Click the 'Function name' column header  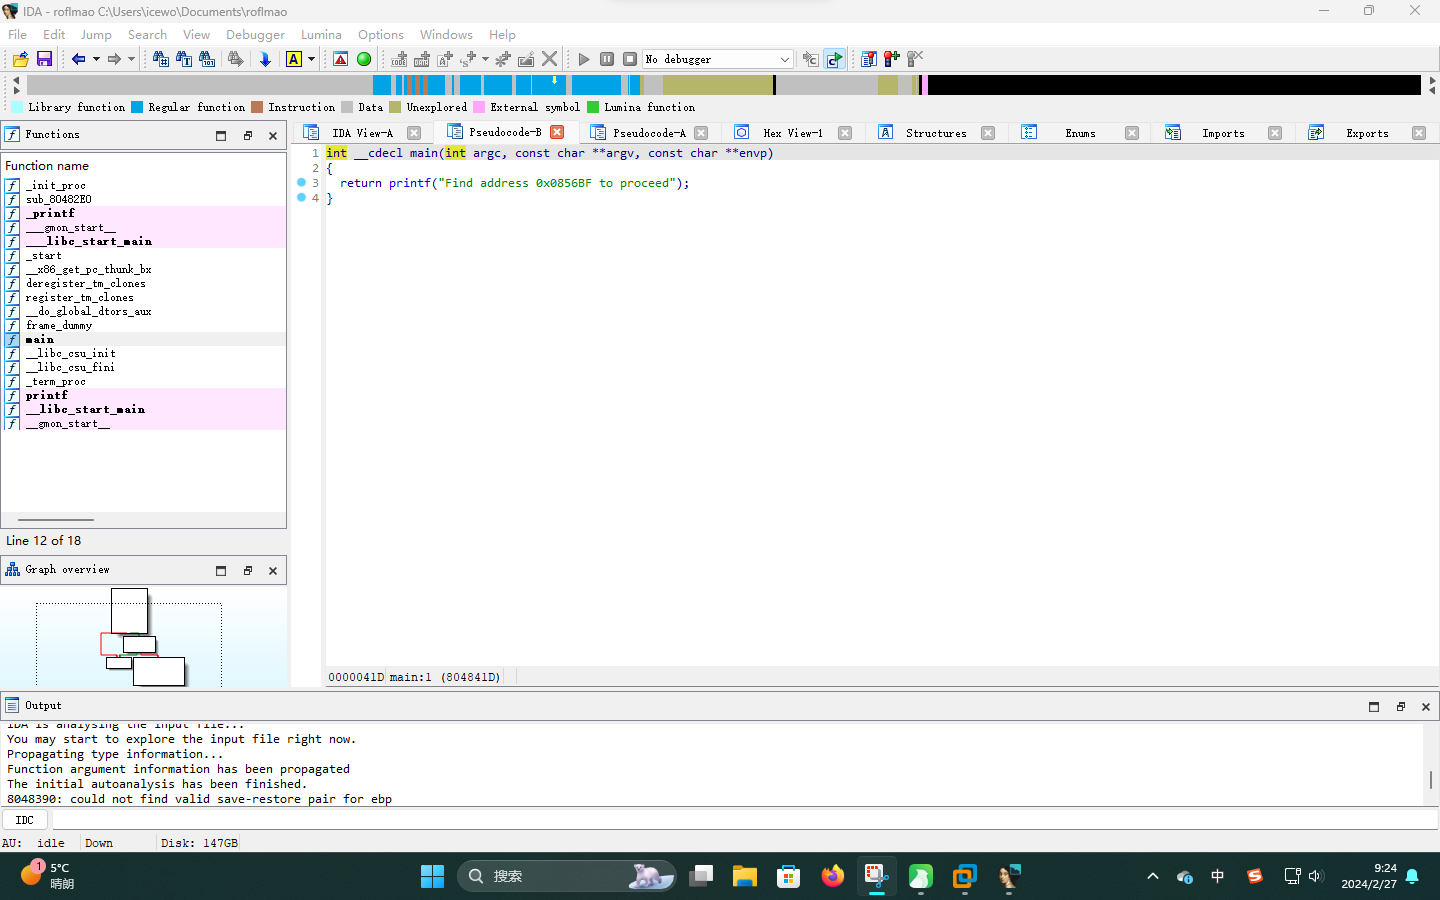pyautogui.click(x=47, y=166)
